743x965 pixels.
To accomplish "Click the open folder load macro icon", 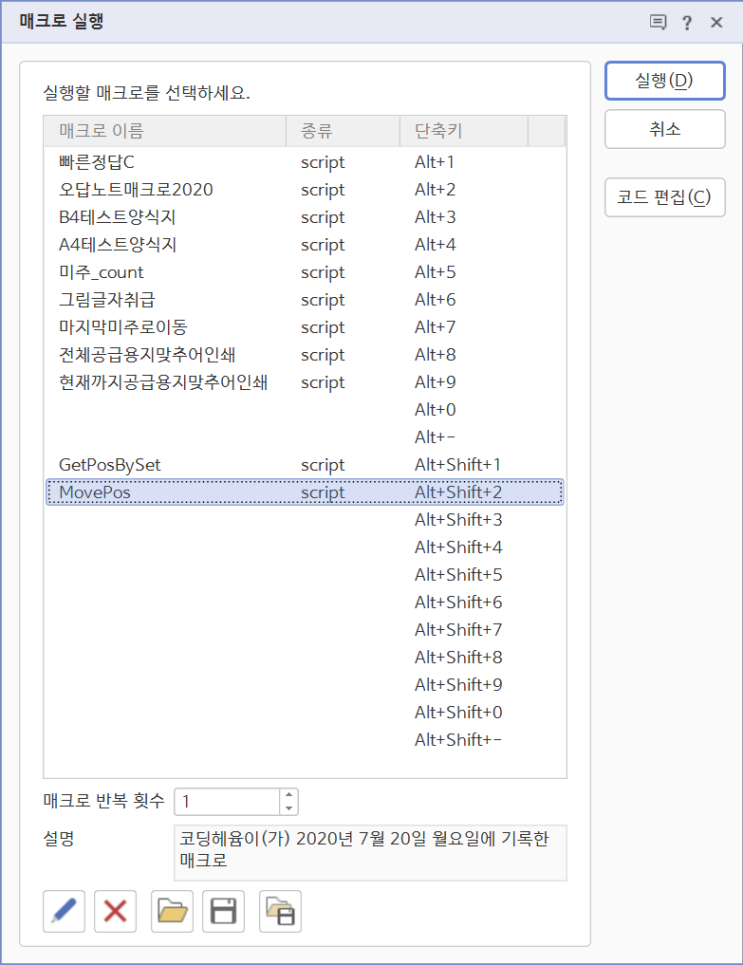I will point(172,911).
